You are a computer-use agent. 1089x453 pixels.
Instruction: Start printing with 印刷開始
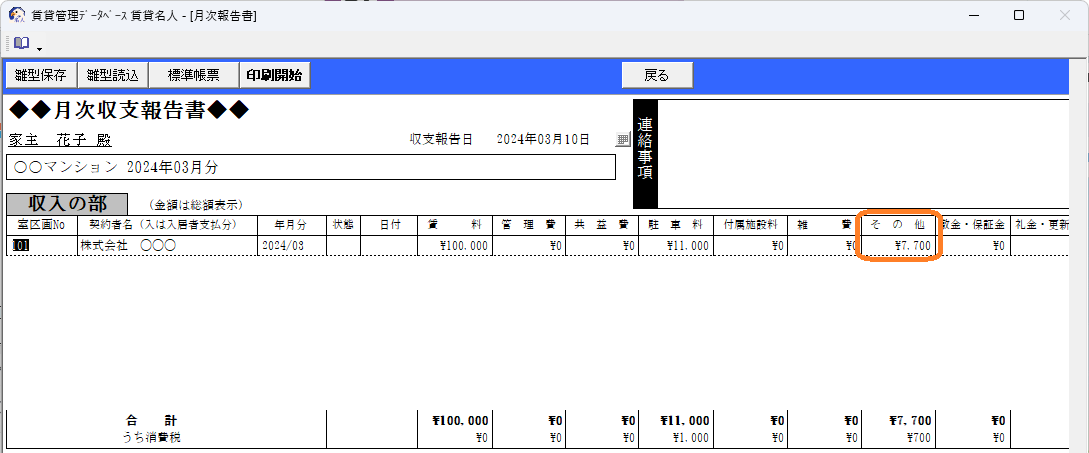[x=275, y=75]
